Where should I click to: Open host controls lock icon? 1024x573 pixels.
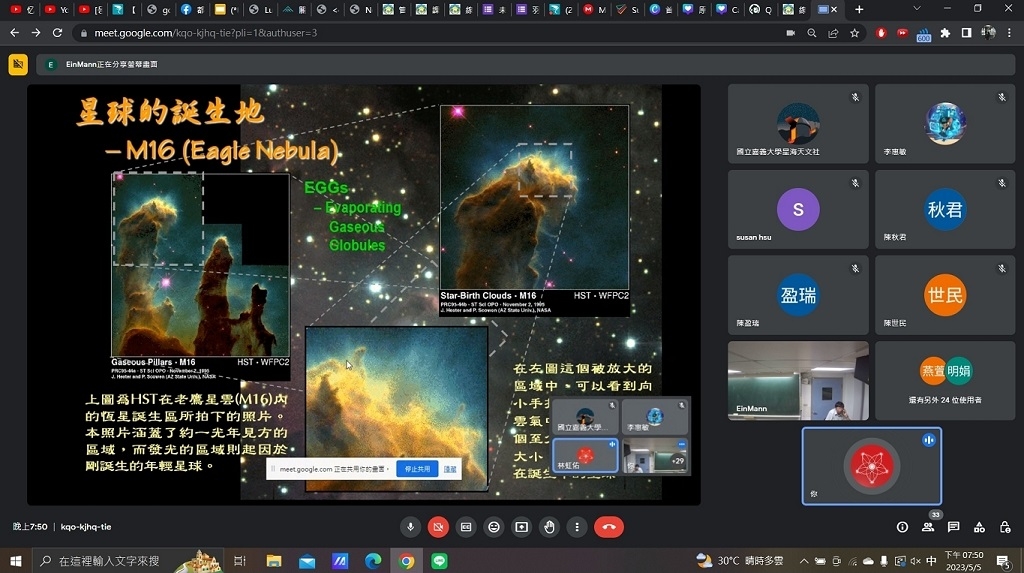click(x=1005, y=527)
